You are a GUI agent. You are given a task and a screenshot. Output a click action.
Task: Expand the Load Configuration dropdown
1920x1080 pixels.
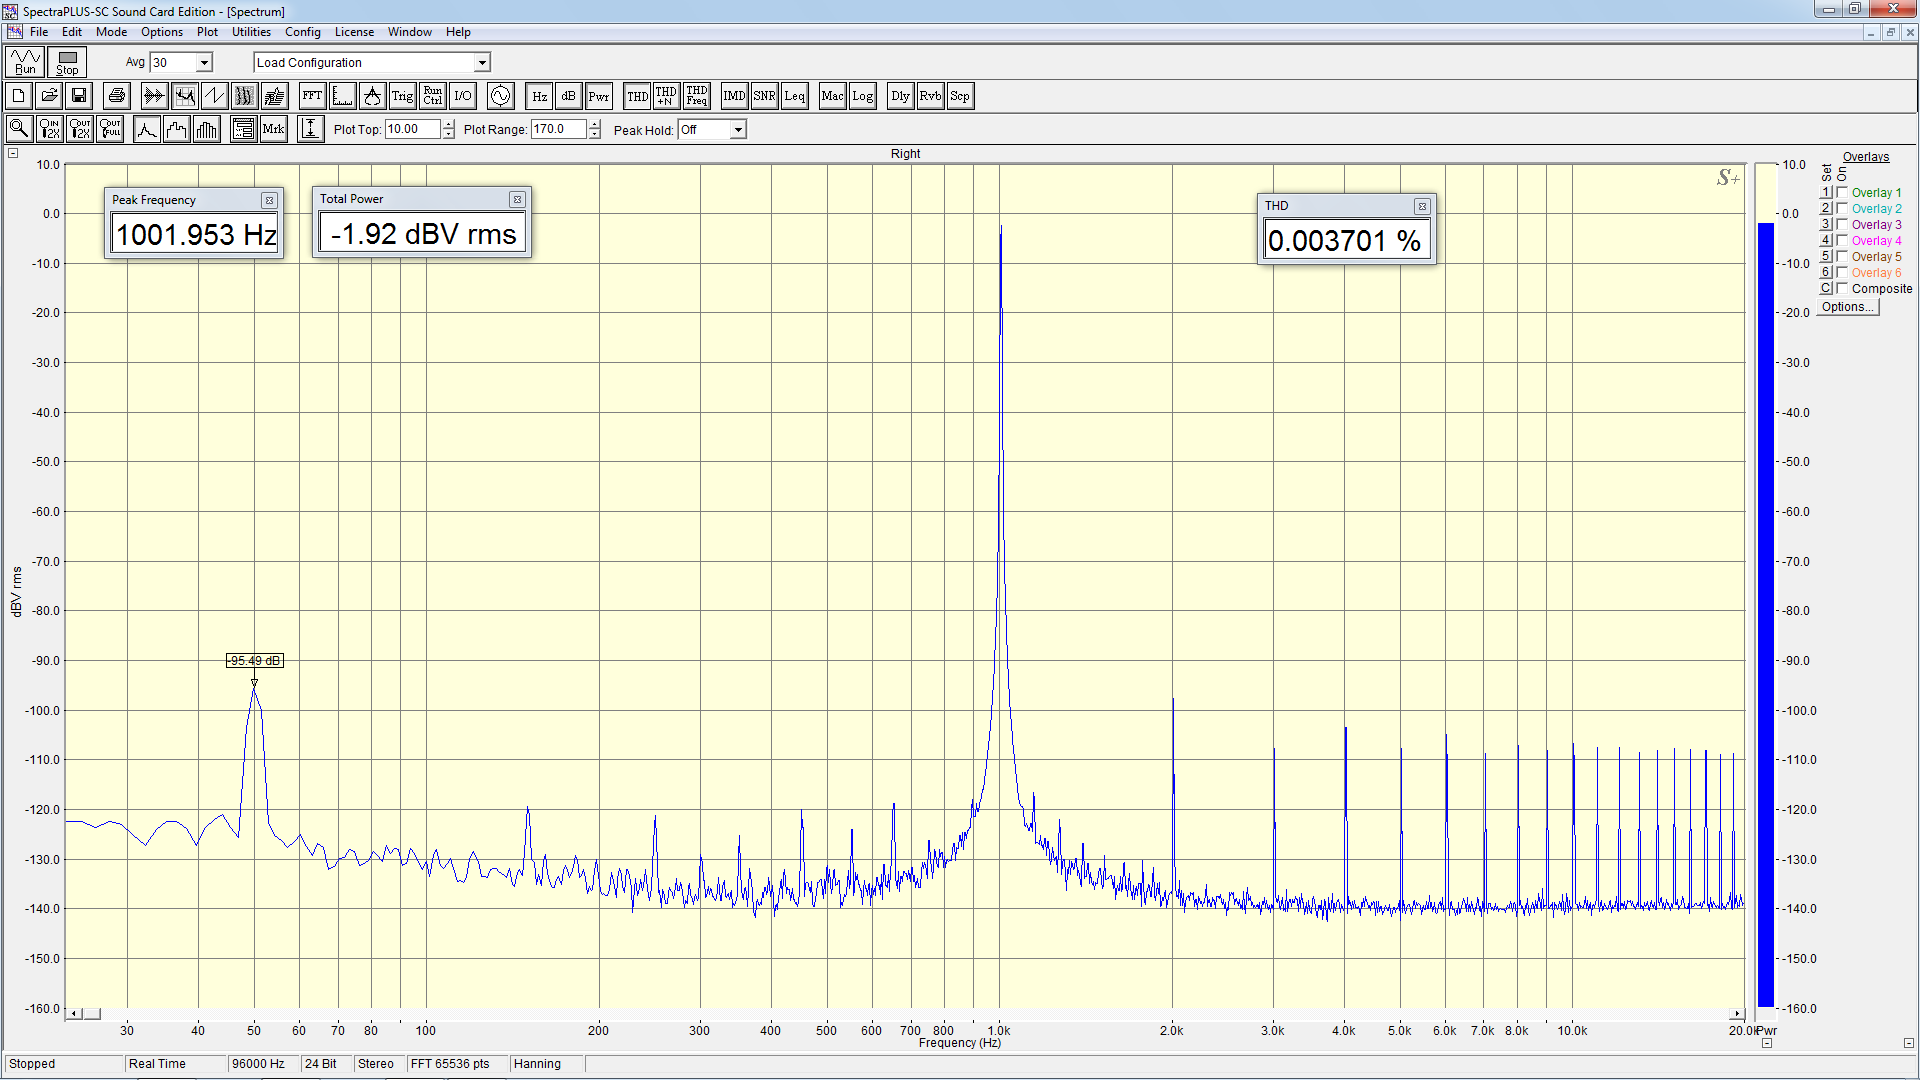(482, 63)
